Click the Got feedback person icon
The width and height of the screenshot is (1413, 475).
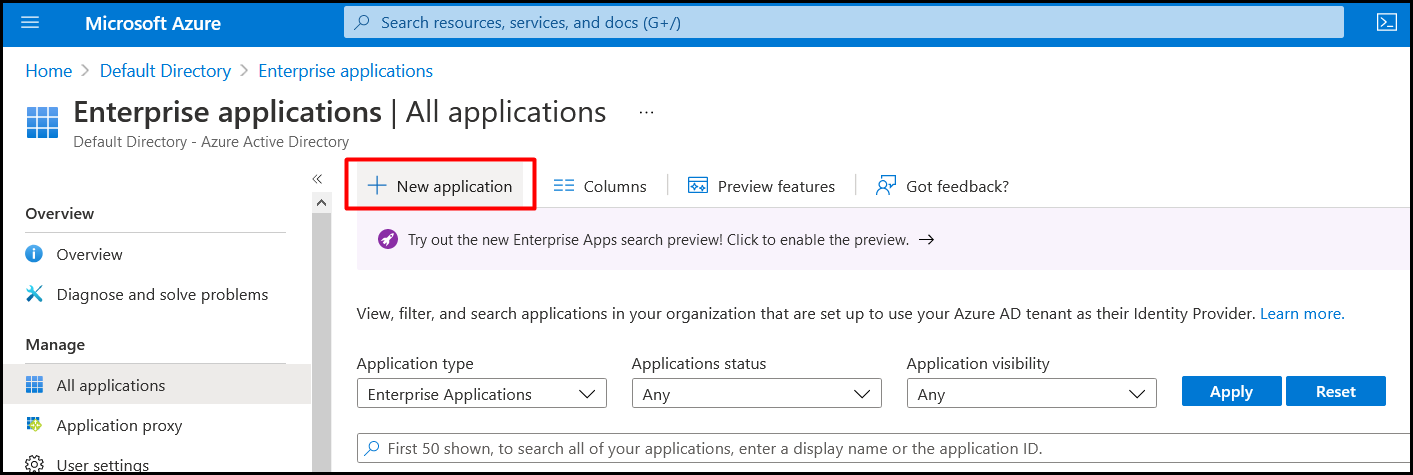pos(885,186)
